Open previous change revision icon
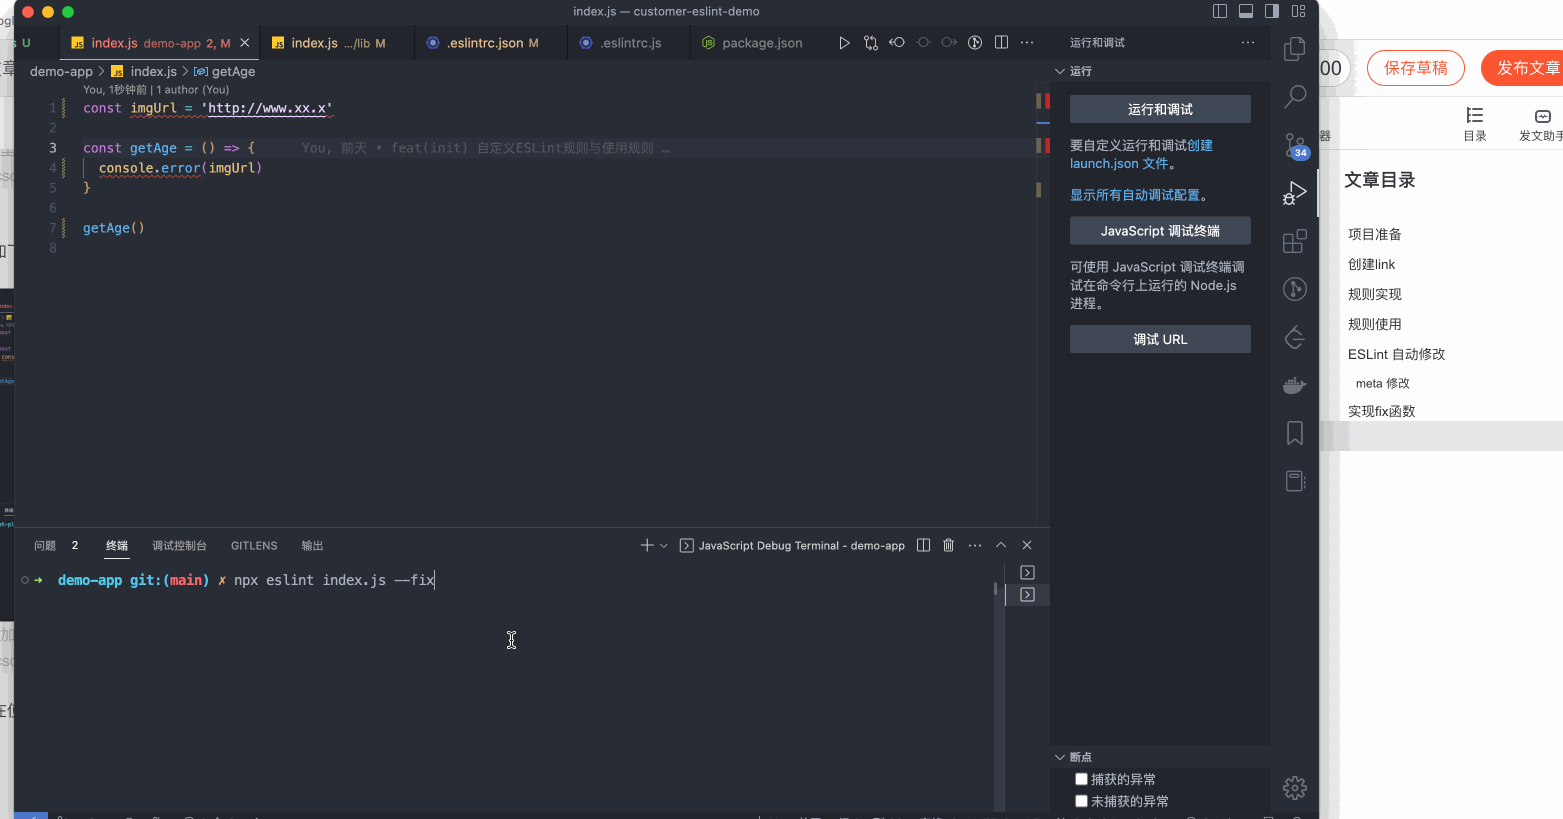Screen dimensions: 1563x819 897,43
